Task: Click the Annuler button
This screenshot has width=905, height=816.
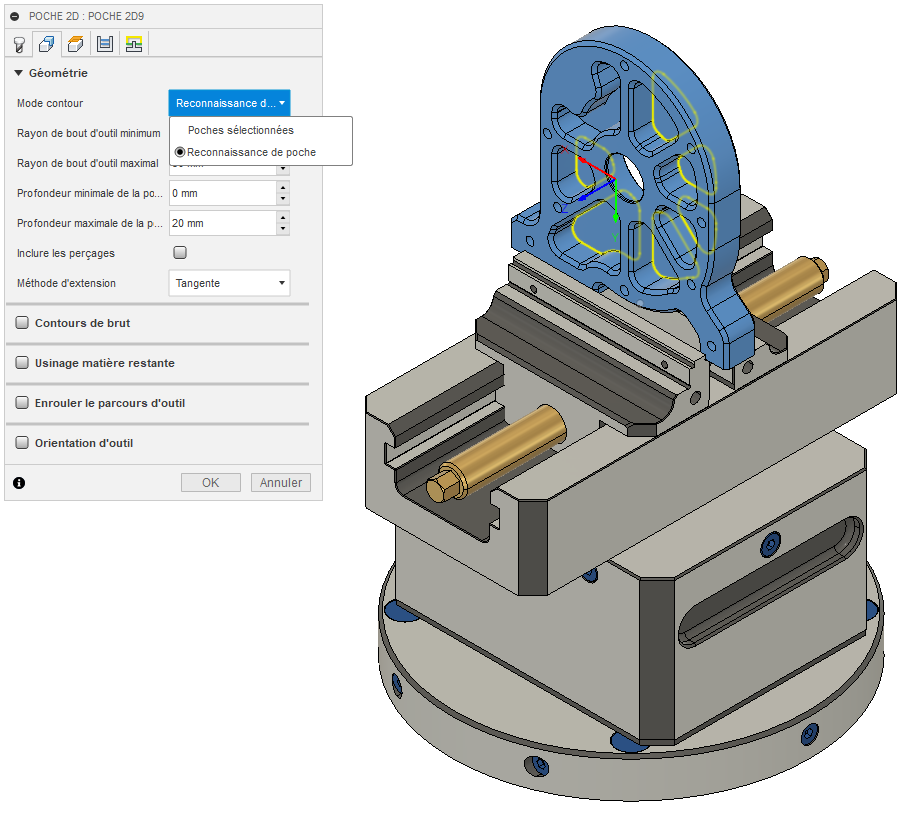Action: 281,483
